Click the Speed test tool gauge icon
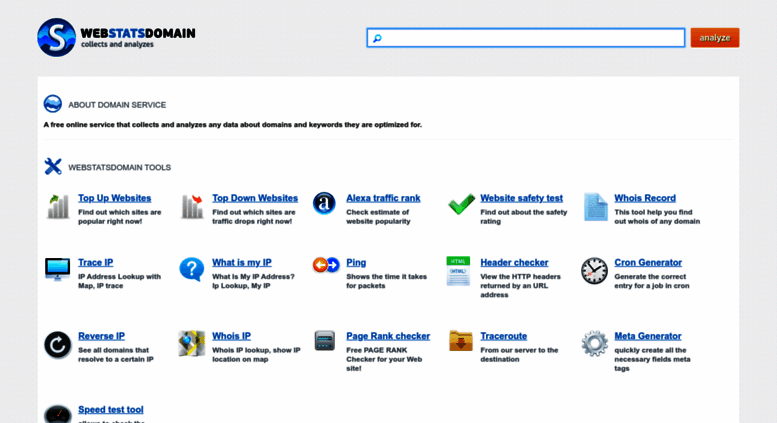This screenshot has height=423, width=777. coord(57,415)
